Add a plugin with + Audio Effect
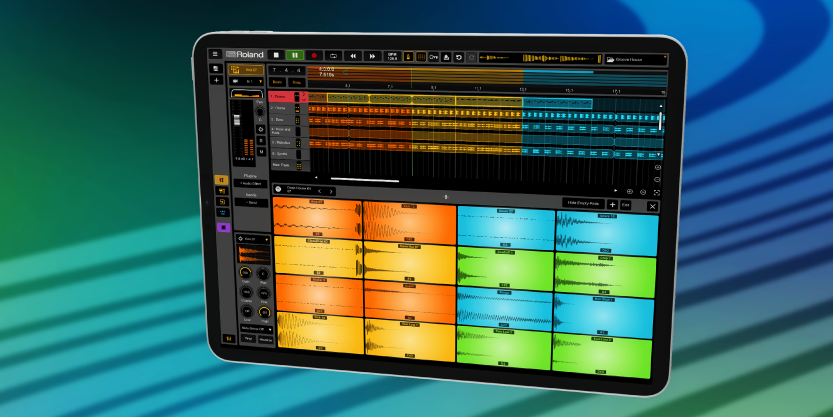This screenshot has height=417, width=833. (x=250, y=184)
